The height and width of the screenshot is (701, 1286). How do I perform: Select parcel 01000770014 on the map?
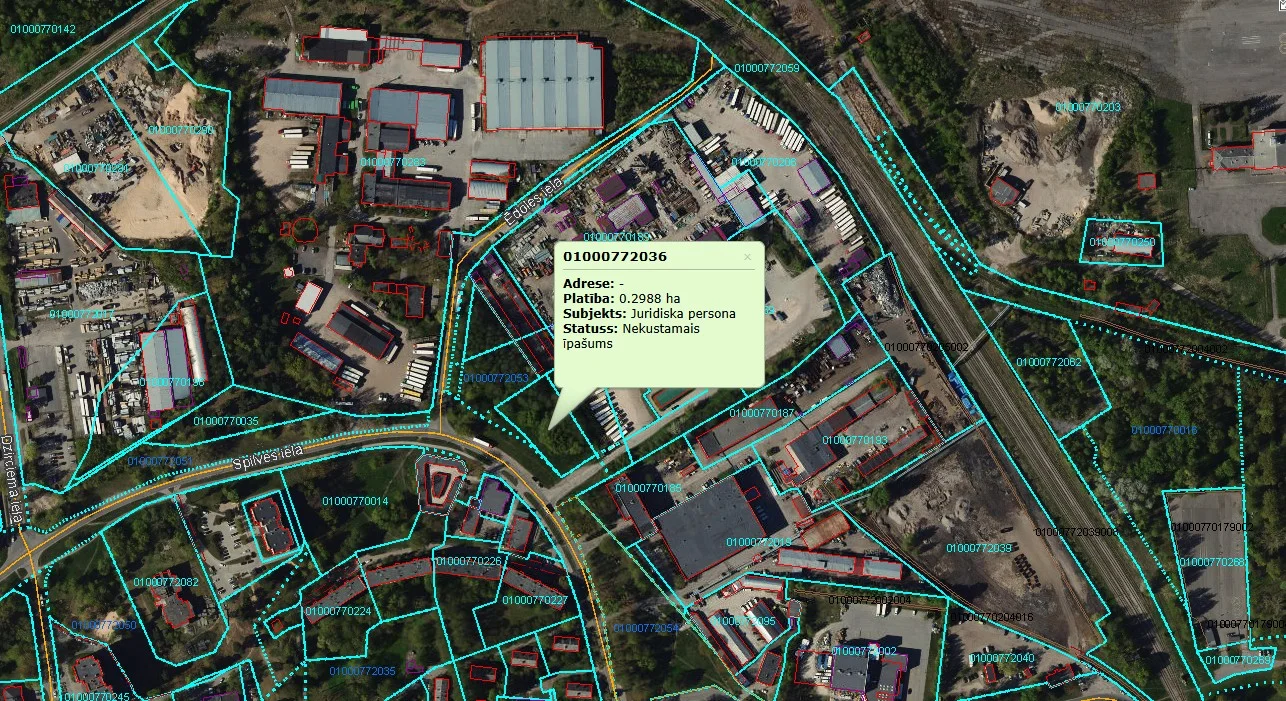tap(355, 501)
